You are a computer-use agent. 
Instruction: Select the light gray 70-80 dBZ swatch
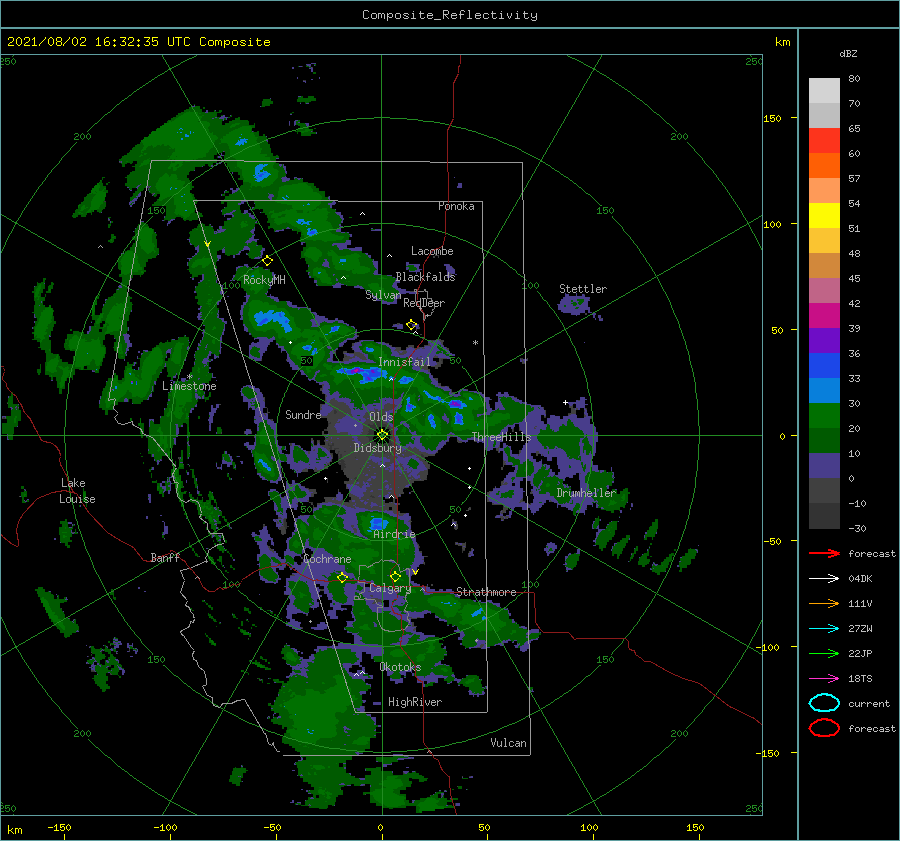pyautogui.click(x=824, y=90)
